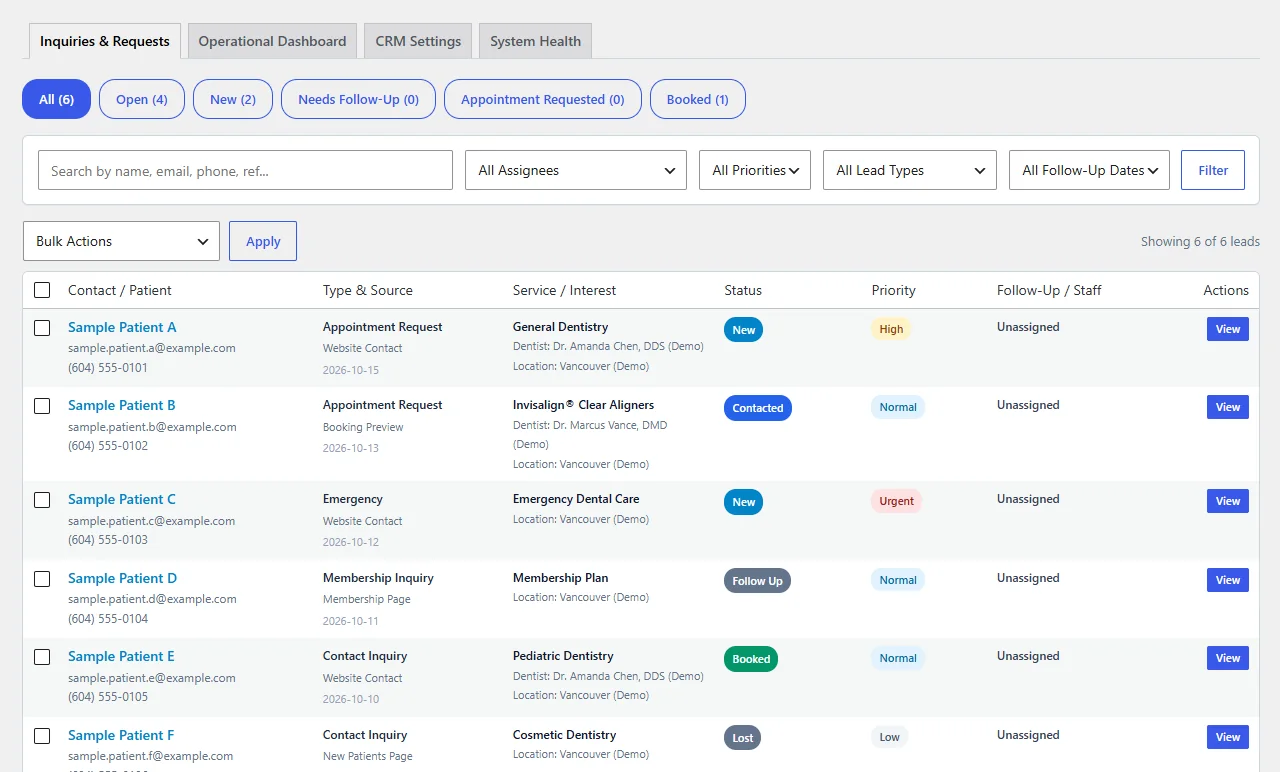Image resolution: width=1280 pixels, height=772 pixels.
Task: Open Sample Patient B contact link
Action: 122,405
